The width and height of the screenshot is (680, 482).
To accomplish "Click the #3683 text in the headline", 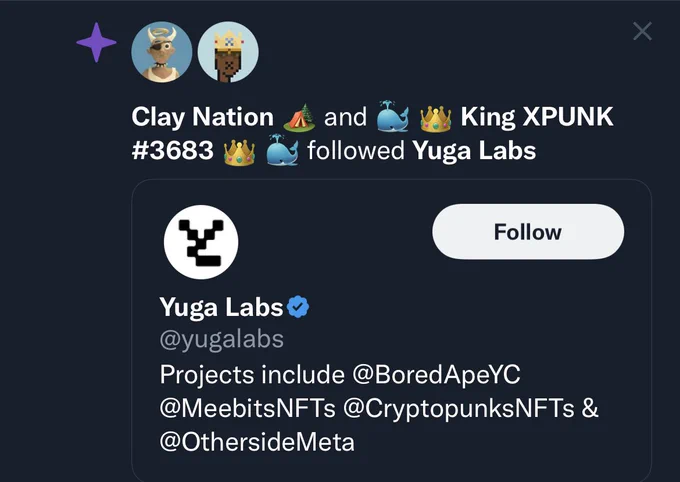I will (173, 151).
